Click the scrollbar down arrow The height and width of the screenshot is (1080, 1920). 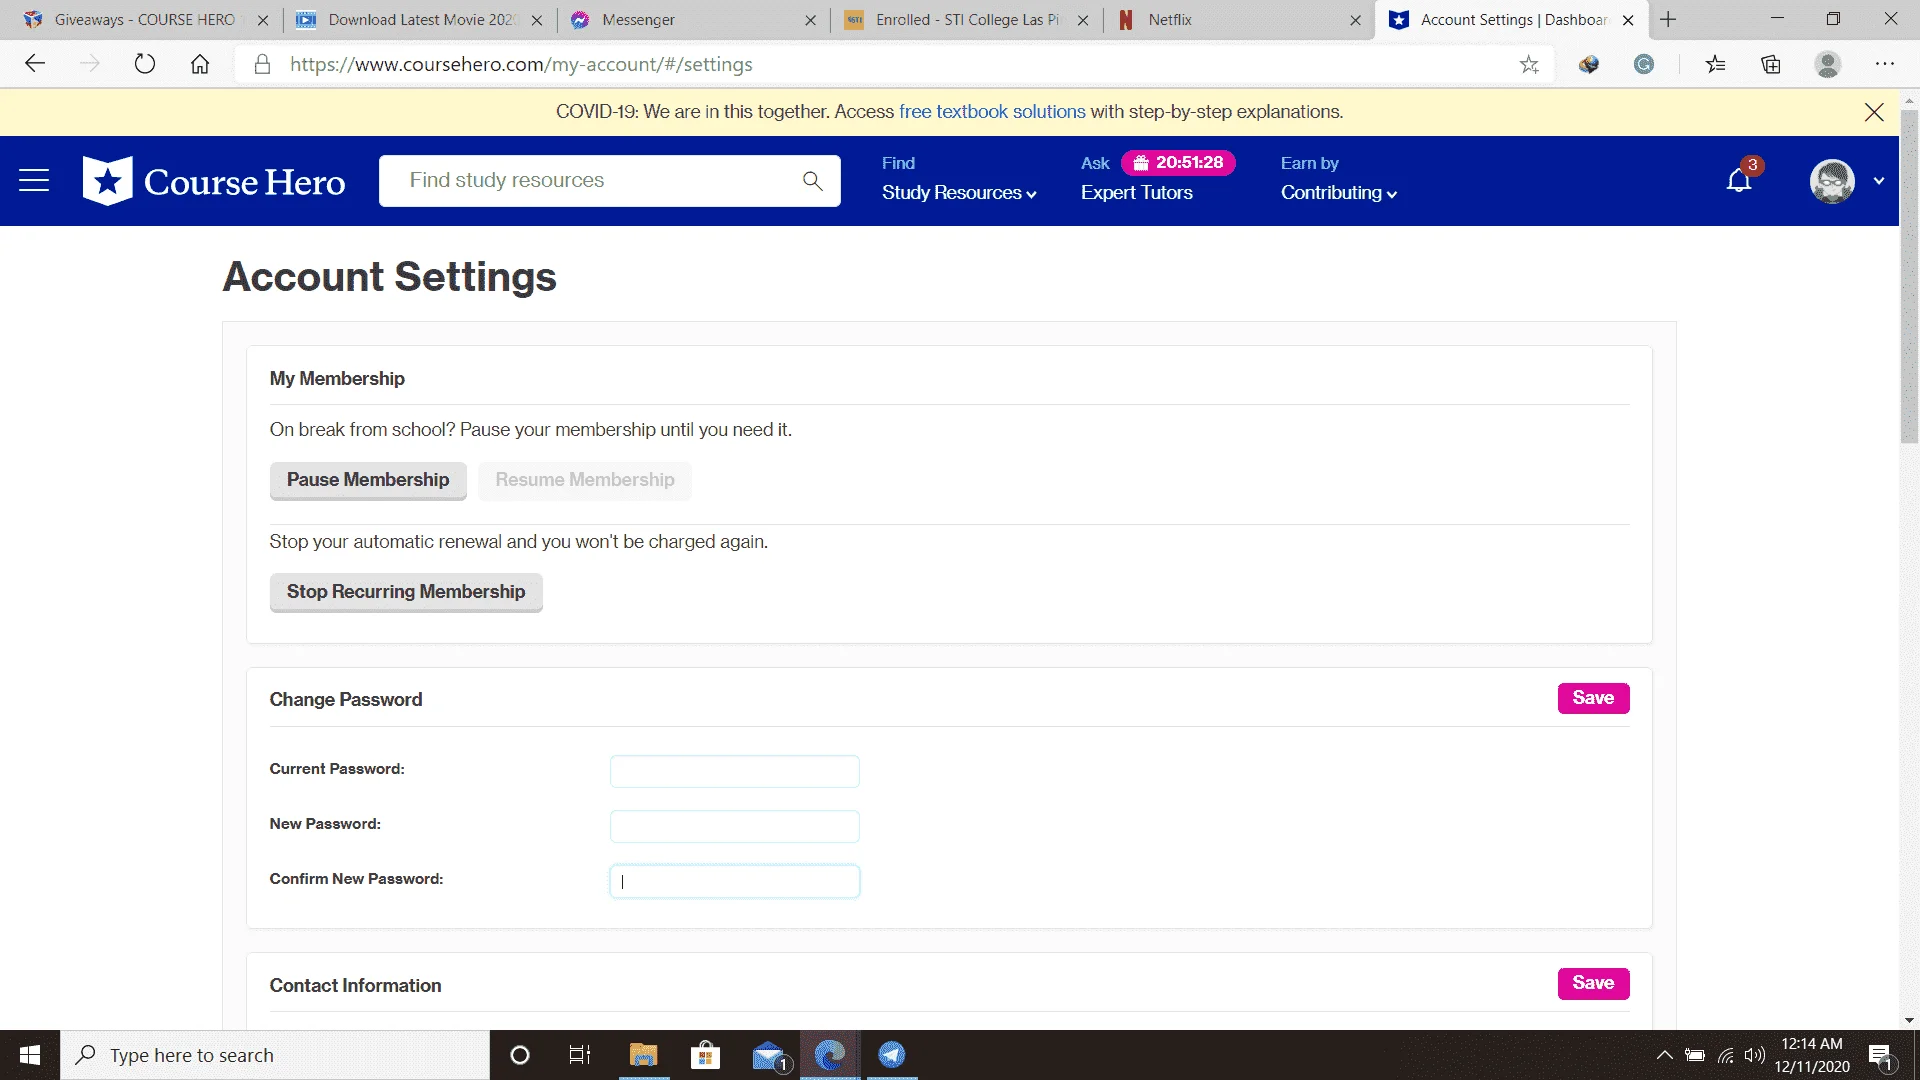point(1909,1021)
